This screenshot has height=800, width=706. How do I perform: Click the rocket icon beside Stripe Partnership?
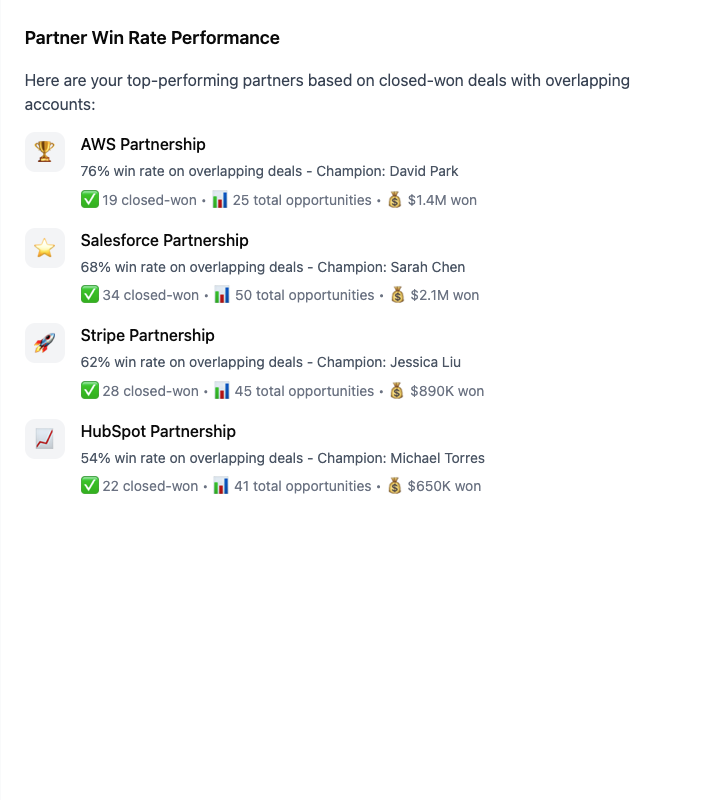(x=45, y=343)
